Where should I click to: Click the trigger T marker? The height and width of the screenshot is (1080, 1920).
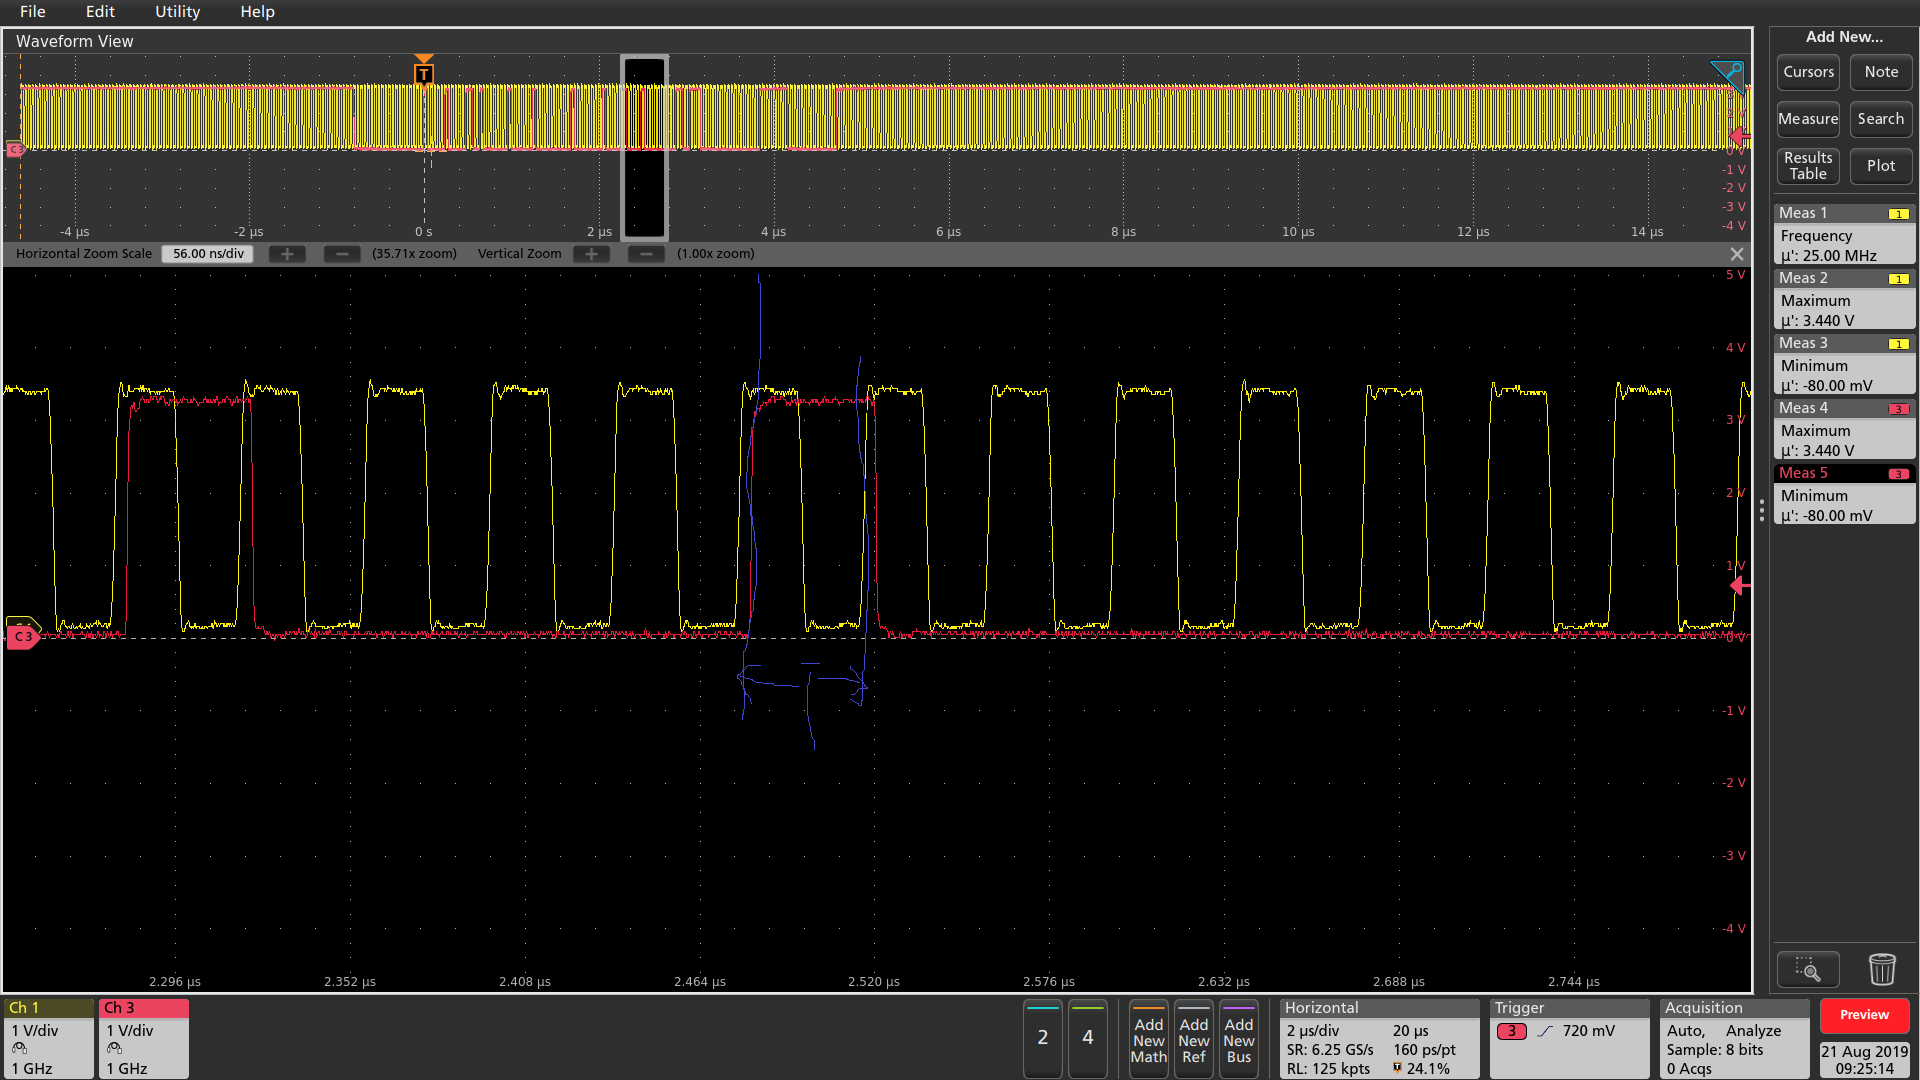pyautogui.click(x=424, y=74)
